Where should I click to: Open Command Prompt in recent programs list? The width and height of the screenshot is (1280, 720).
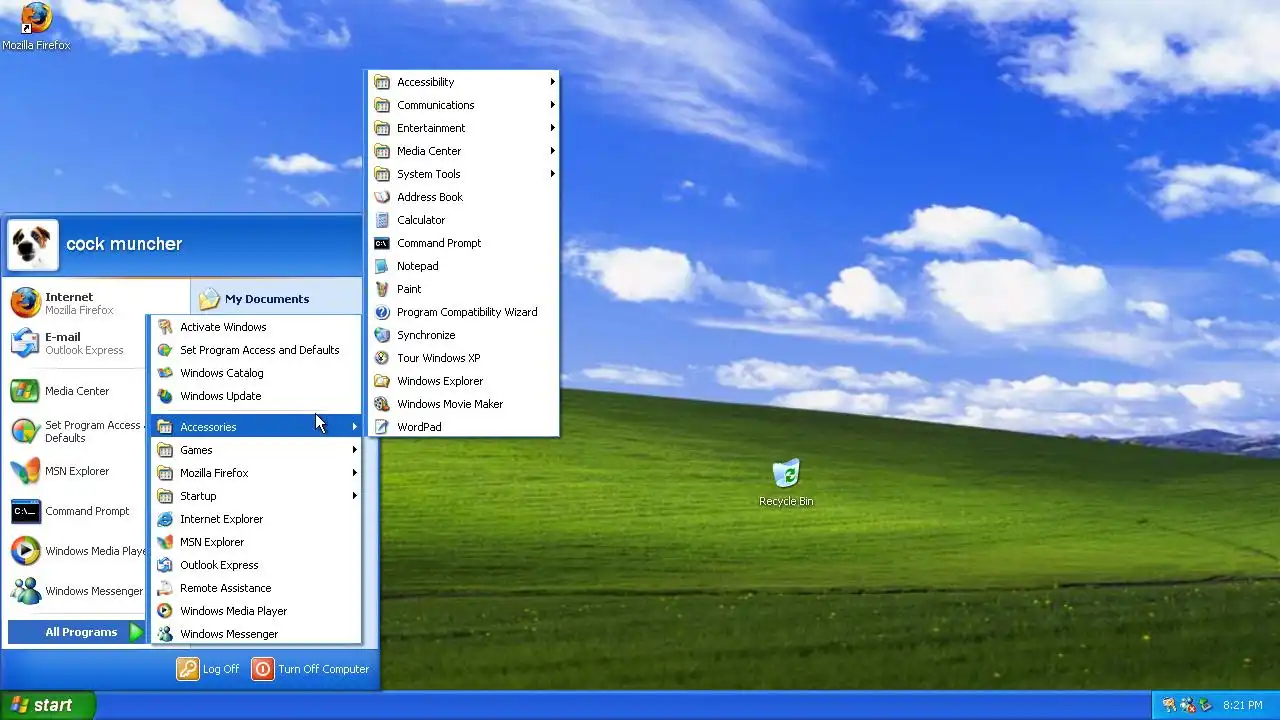point(78,511)
